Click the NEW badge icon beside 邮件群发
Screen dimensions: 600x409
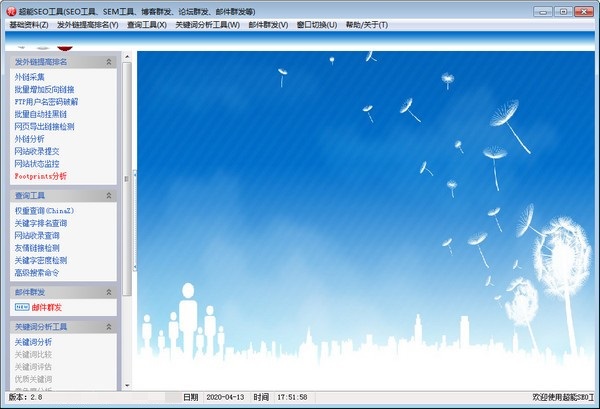[21, 308]
